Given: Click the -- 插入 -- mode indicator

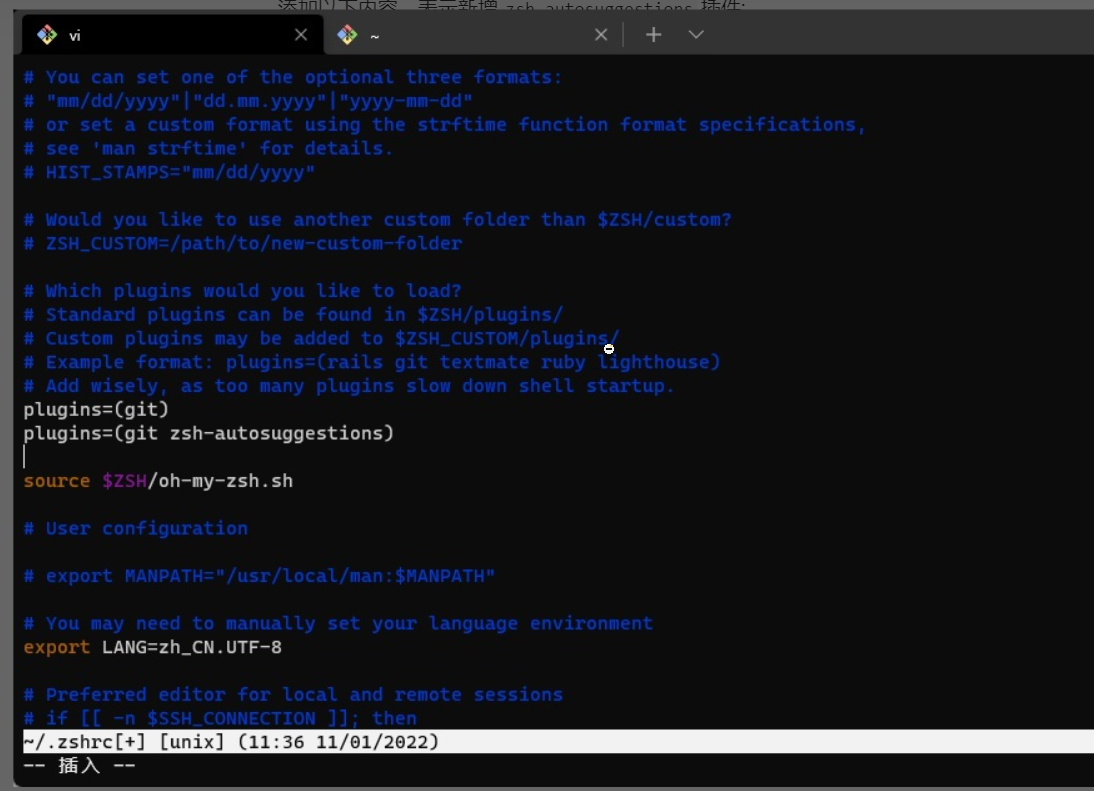Looking at the screenshot, I should pyautogui.click(x=79, y=766).
